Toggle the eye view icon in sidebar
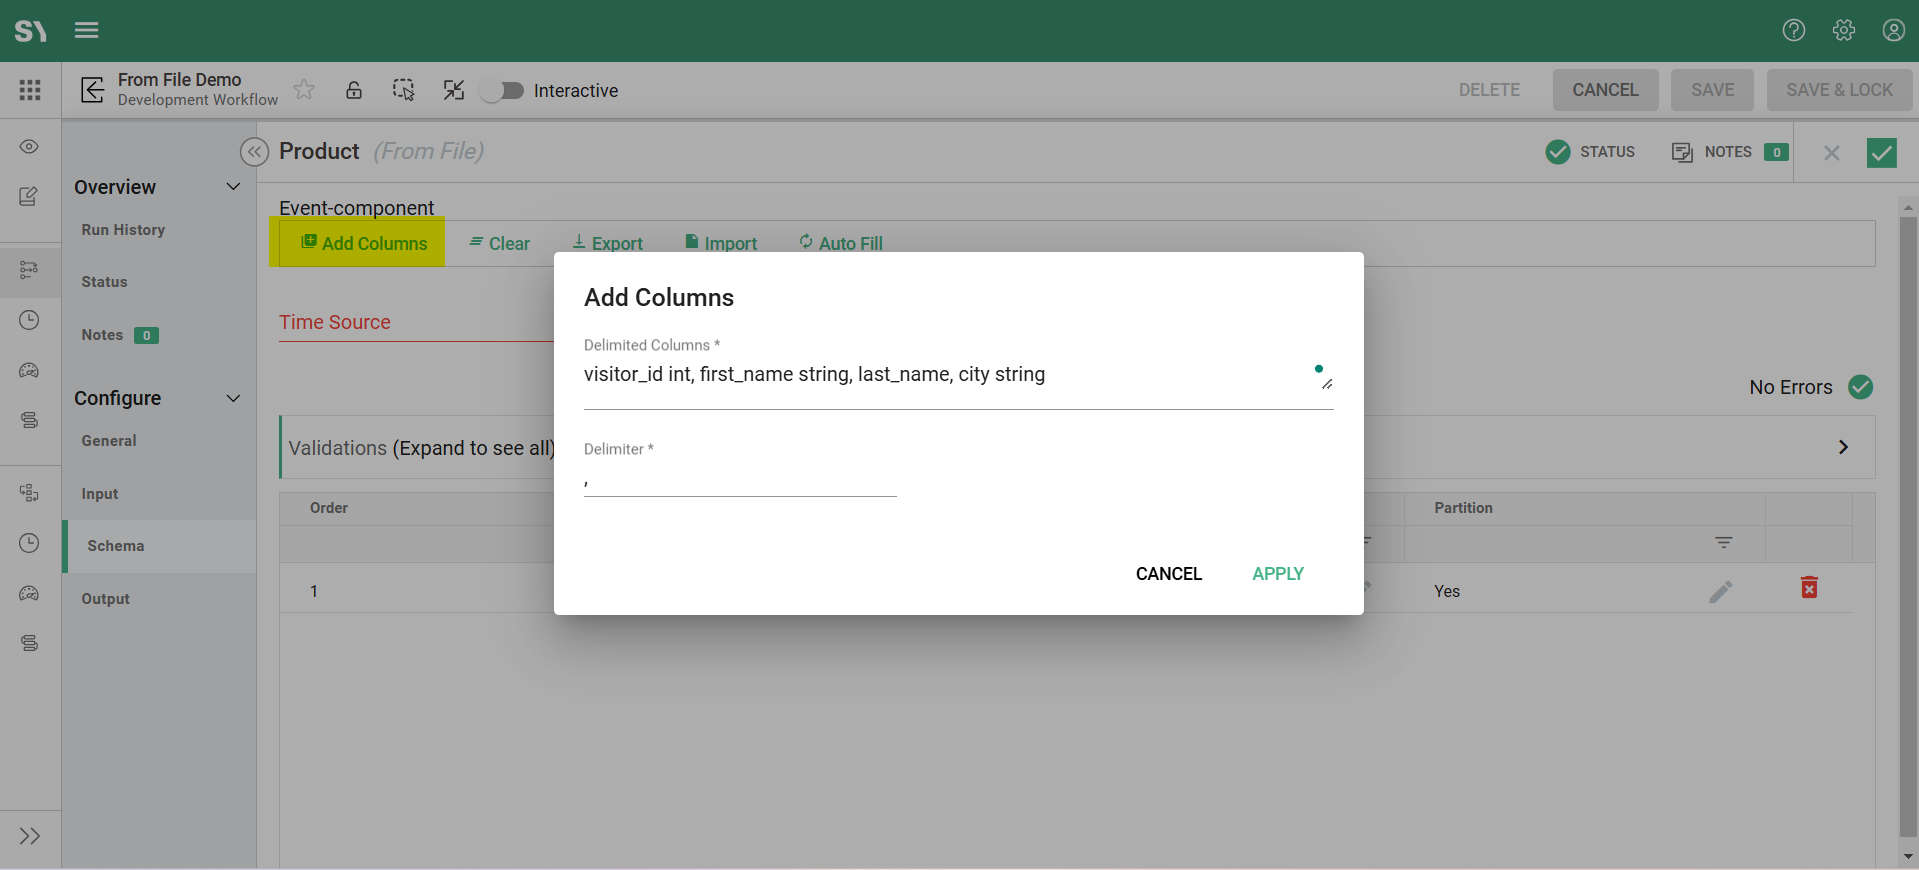Screen dimensions: 1919x870 pyautogui.click(x=29, y=147)
